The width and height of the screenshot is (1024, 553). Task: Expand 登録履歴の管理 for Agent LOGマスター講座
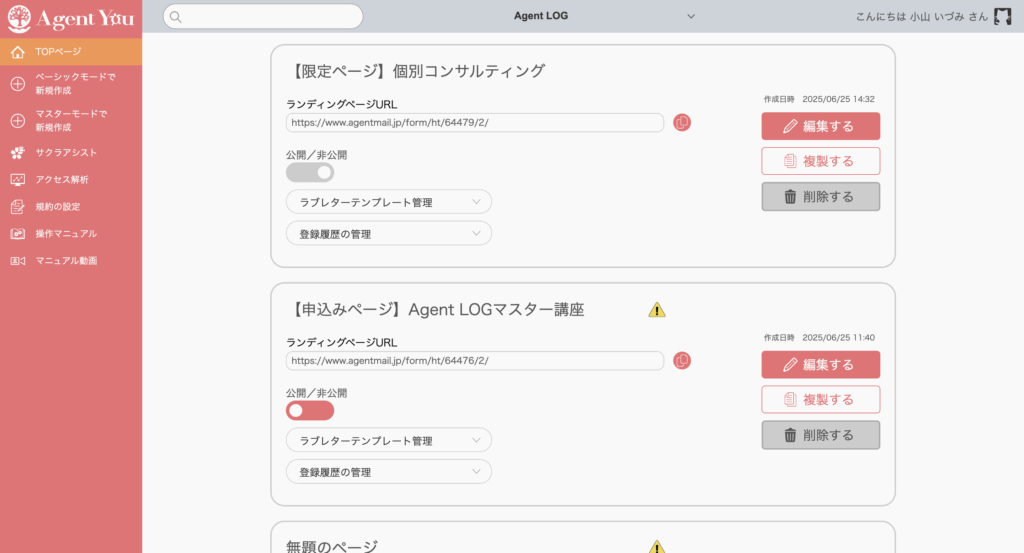coord(389,472)
